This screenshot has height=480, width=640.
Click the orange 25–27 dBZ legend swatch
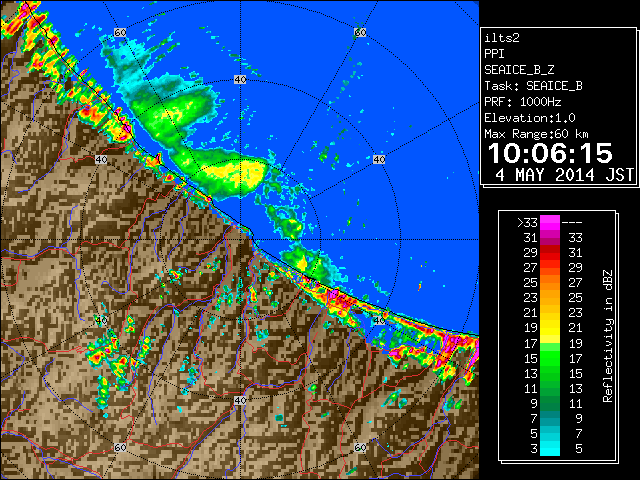550,282
